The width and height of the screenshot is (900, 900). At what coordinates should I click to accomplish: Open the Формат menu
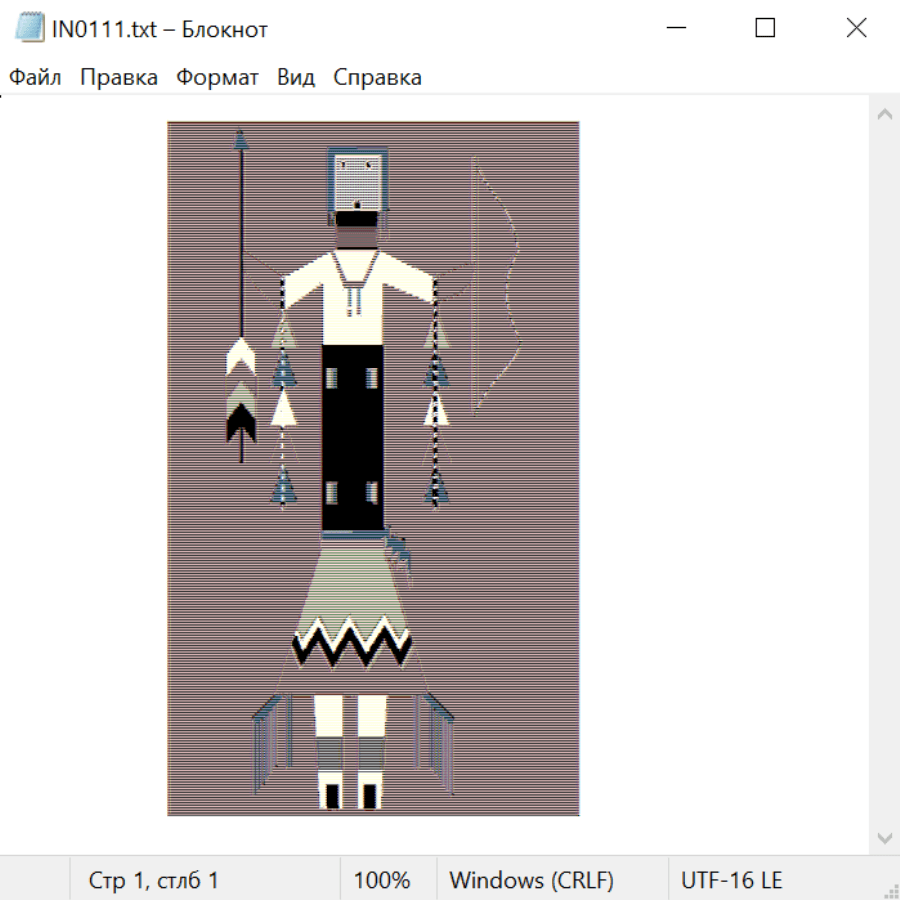pyautogui.click(x=217, y=78)
